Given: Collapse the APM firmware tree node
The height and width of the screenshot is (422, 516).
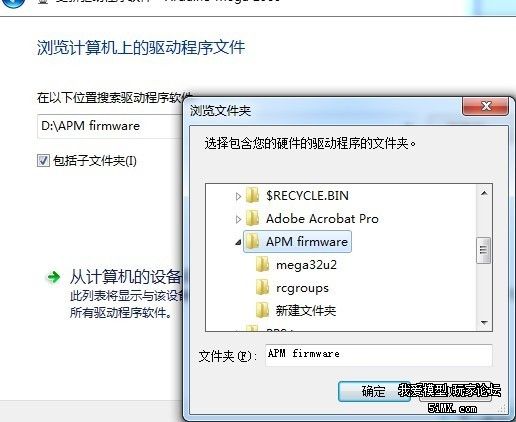Looking at the screenshot, I should click(x=238, y=242).
